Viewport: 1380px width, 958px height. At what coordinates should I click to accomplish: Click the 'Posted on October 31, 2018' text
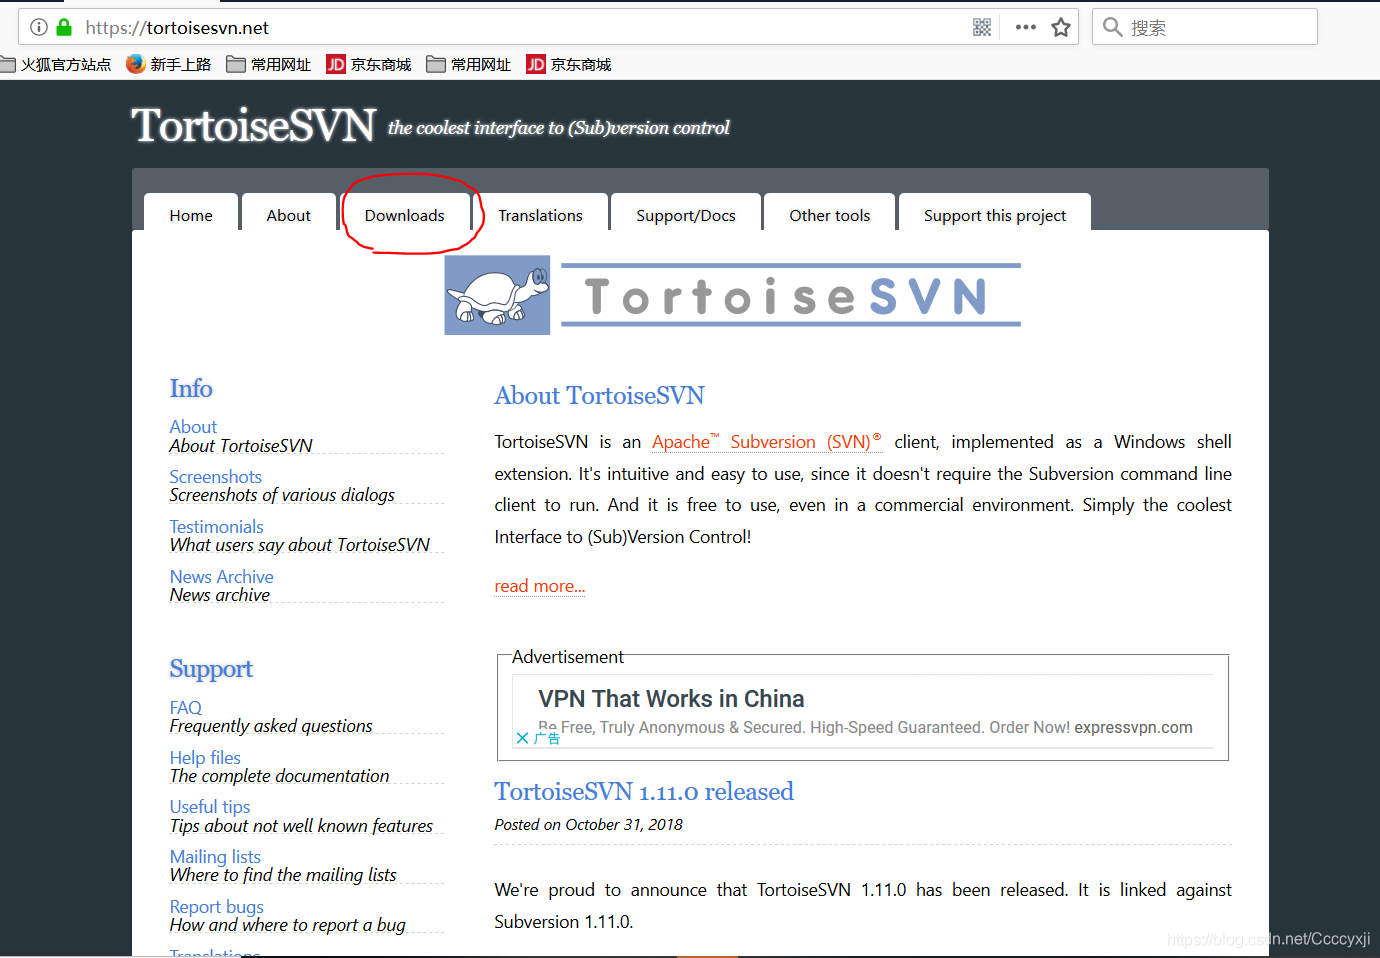click(588, 825)
